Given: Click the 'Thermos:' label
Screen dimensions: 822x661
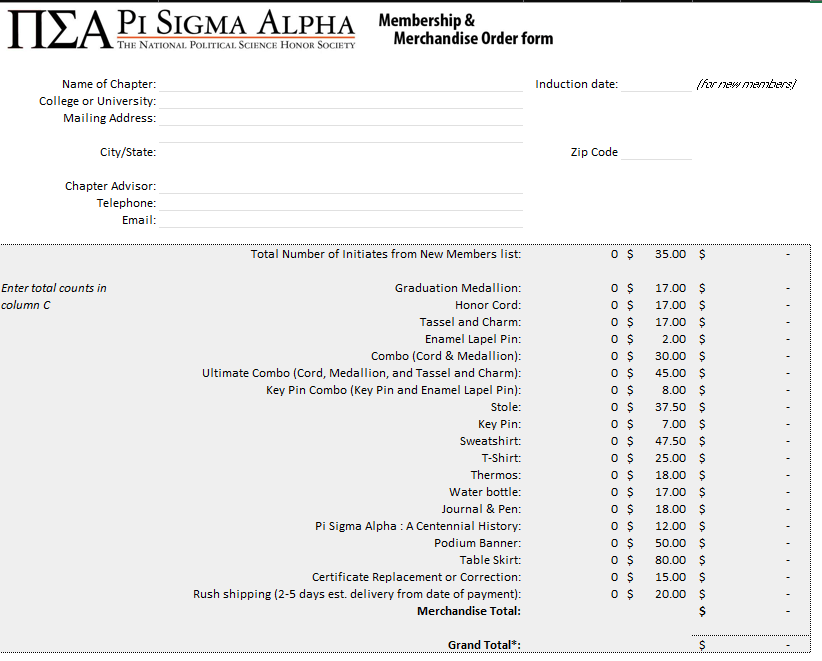Looking at the screenshot, I should (495, 475).
